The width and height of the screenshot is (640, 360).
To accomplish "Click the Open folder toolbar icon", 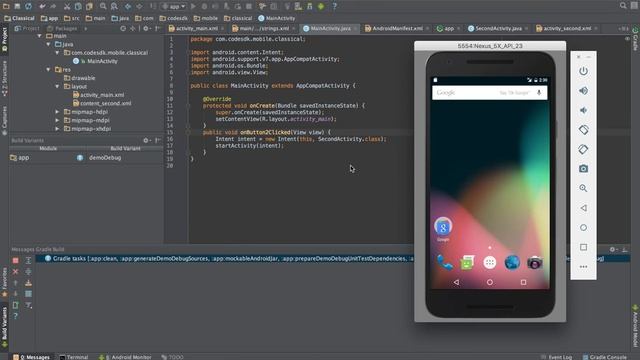I will click(6, 6).
